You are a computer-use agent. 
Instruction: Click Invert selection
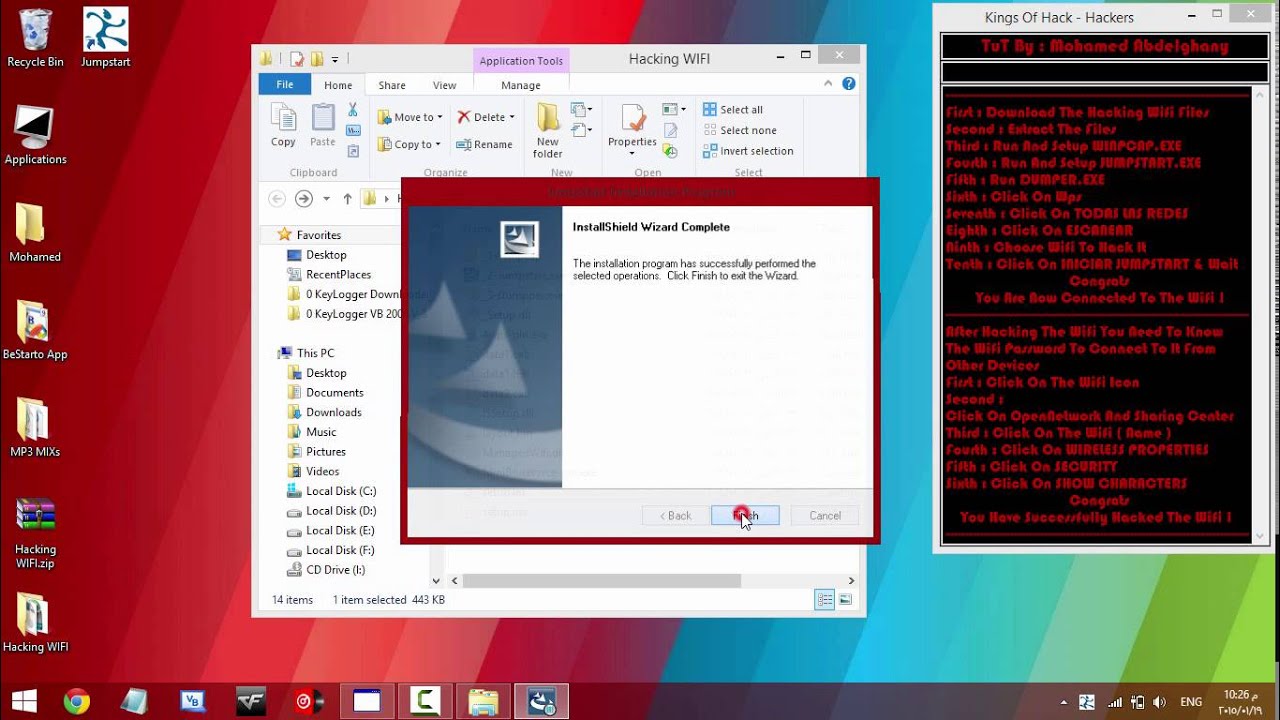pyautogui.click(x=747, y=151)
